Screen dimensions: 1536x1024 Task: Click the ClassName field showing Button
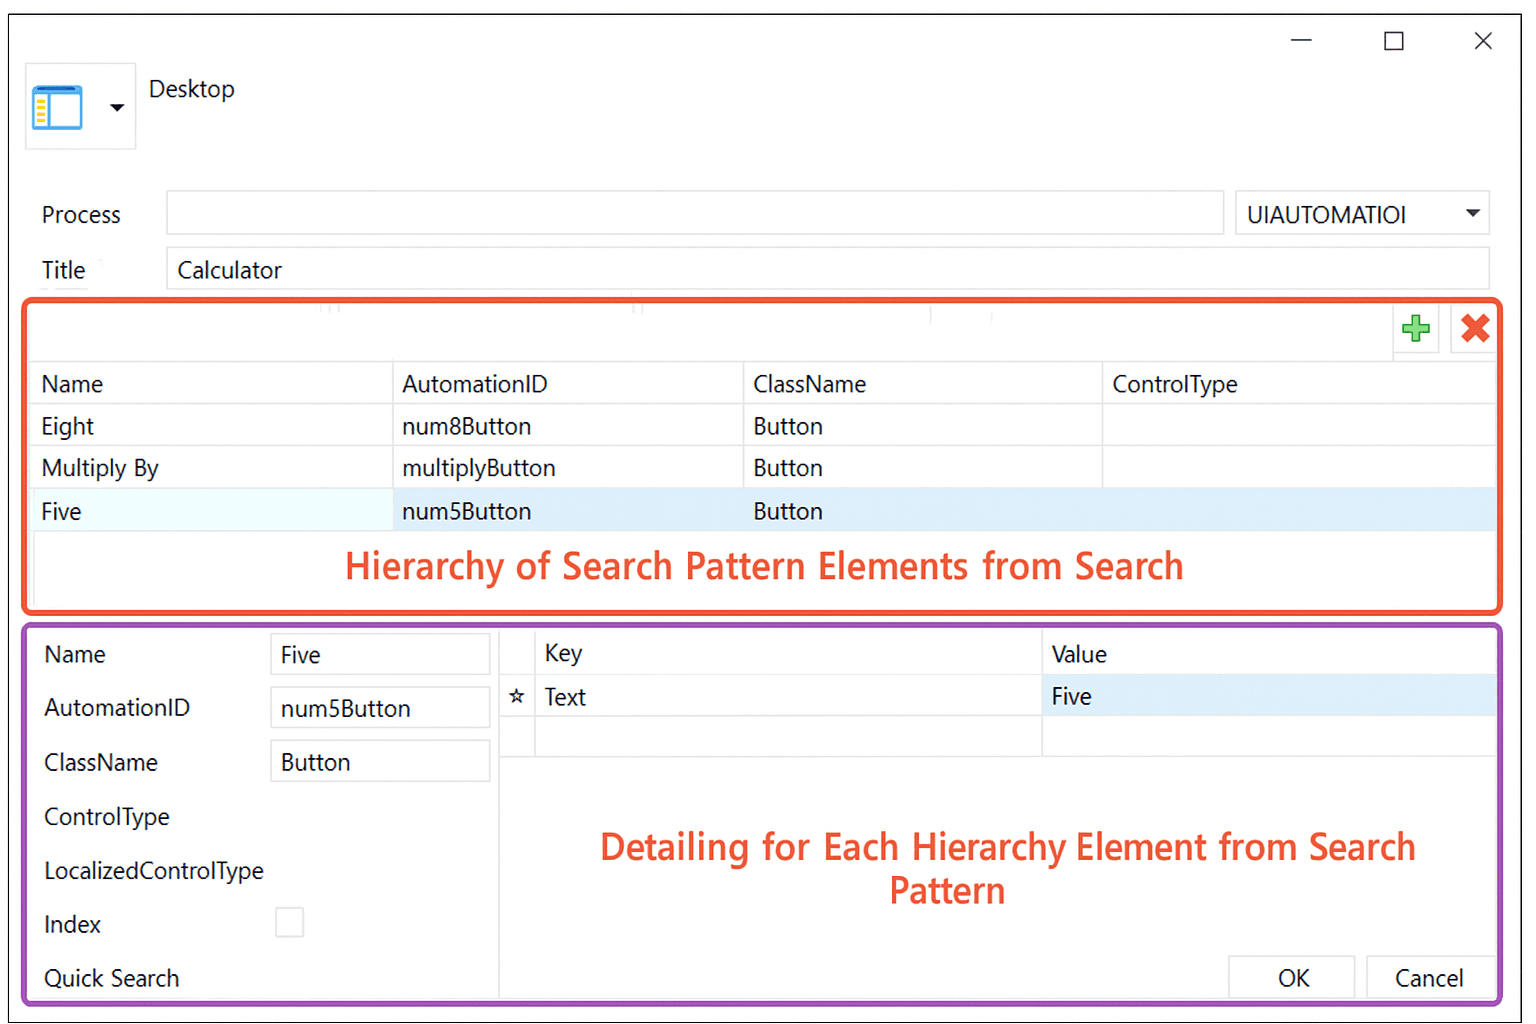tap(379, 762)
